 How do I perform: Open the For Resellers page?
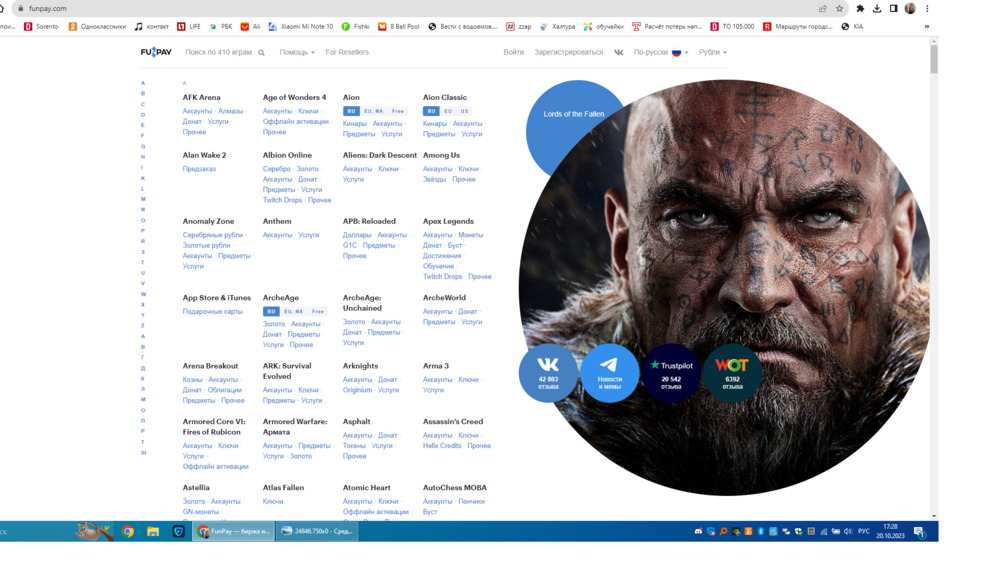point(347,52)
